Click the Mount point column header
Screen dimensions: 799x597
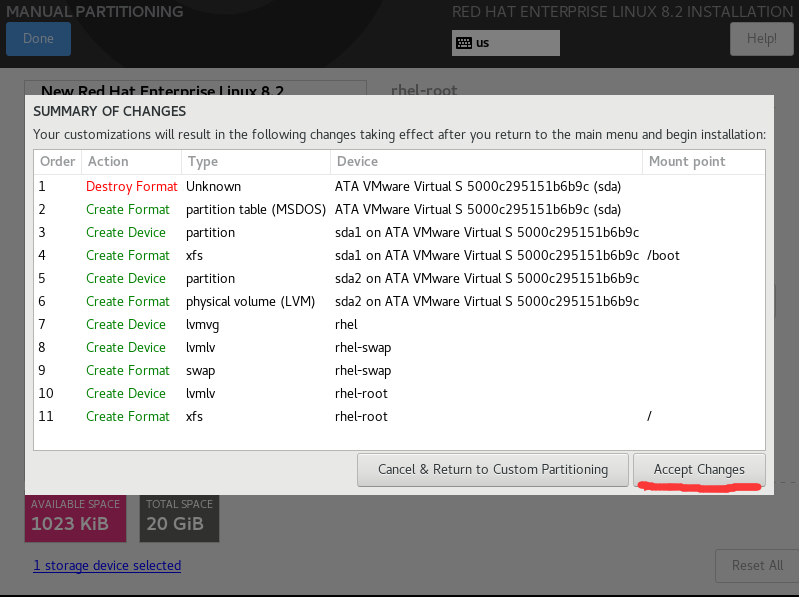[x=704, y=161]
